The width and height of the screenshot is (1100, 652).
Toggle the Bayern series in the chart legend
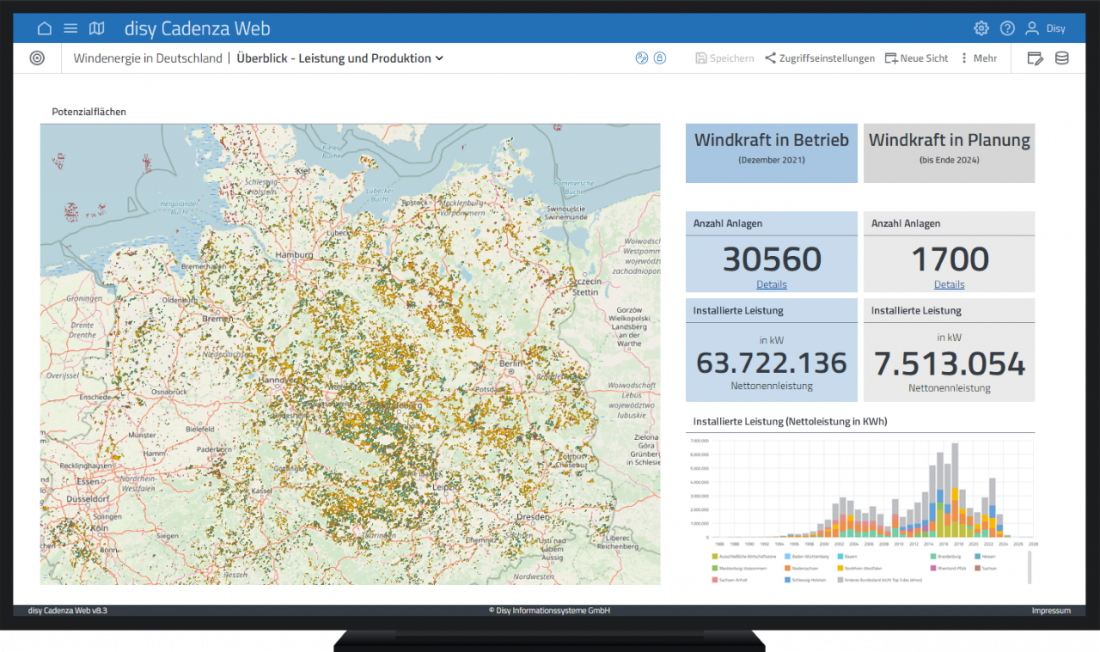(x=846, y=556)
